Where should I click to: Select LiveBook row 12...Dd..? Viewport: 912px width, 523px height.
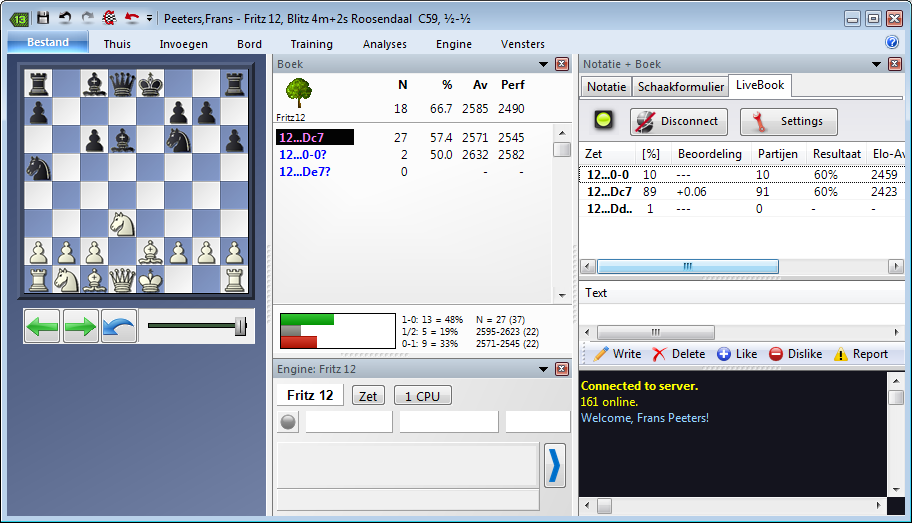pos(742,208)
